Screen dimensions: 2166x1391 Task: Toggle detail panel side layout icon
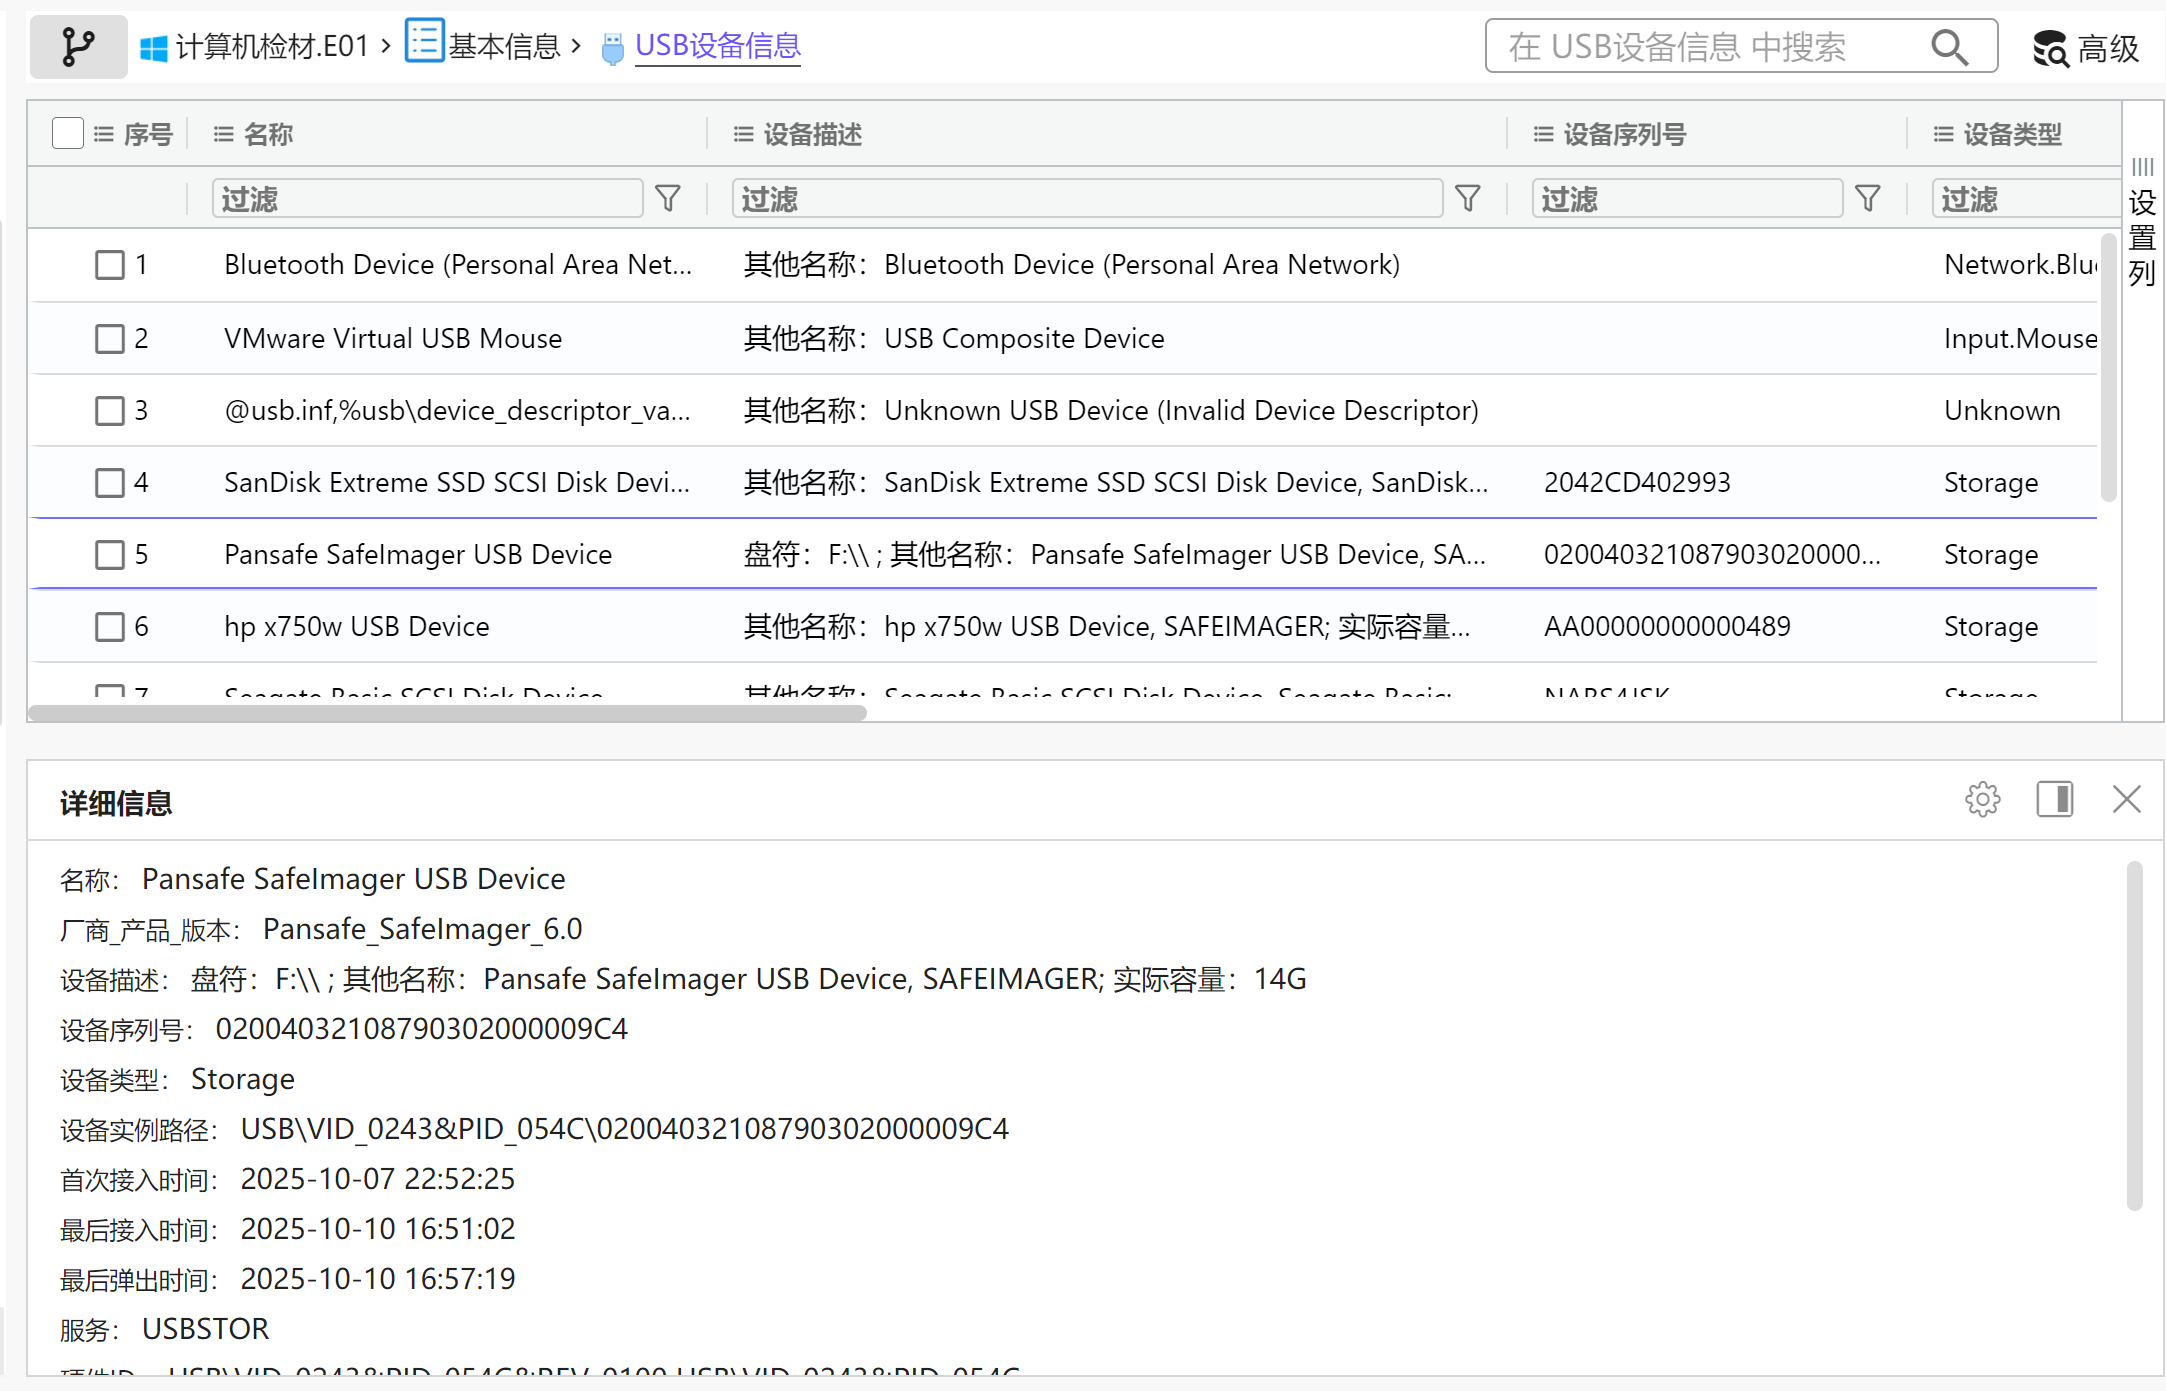2054,800
